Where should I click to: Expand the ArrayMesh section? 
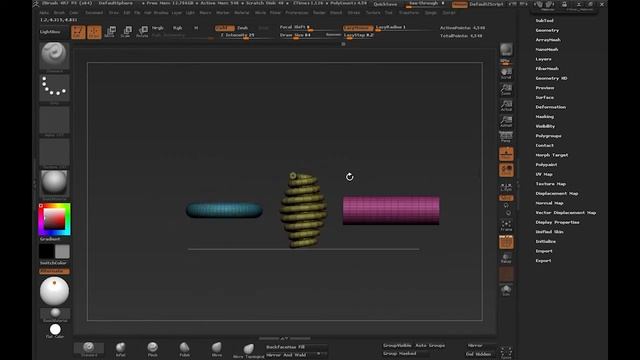click(x=548, y=40)
